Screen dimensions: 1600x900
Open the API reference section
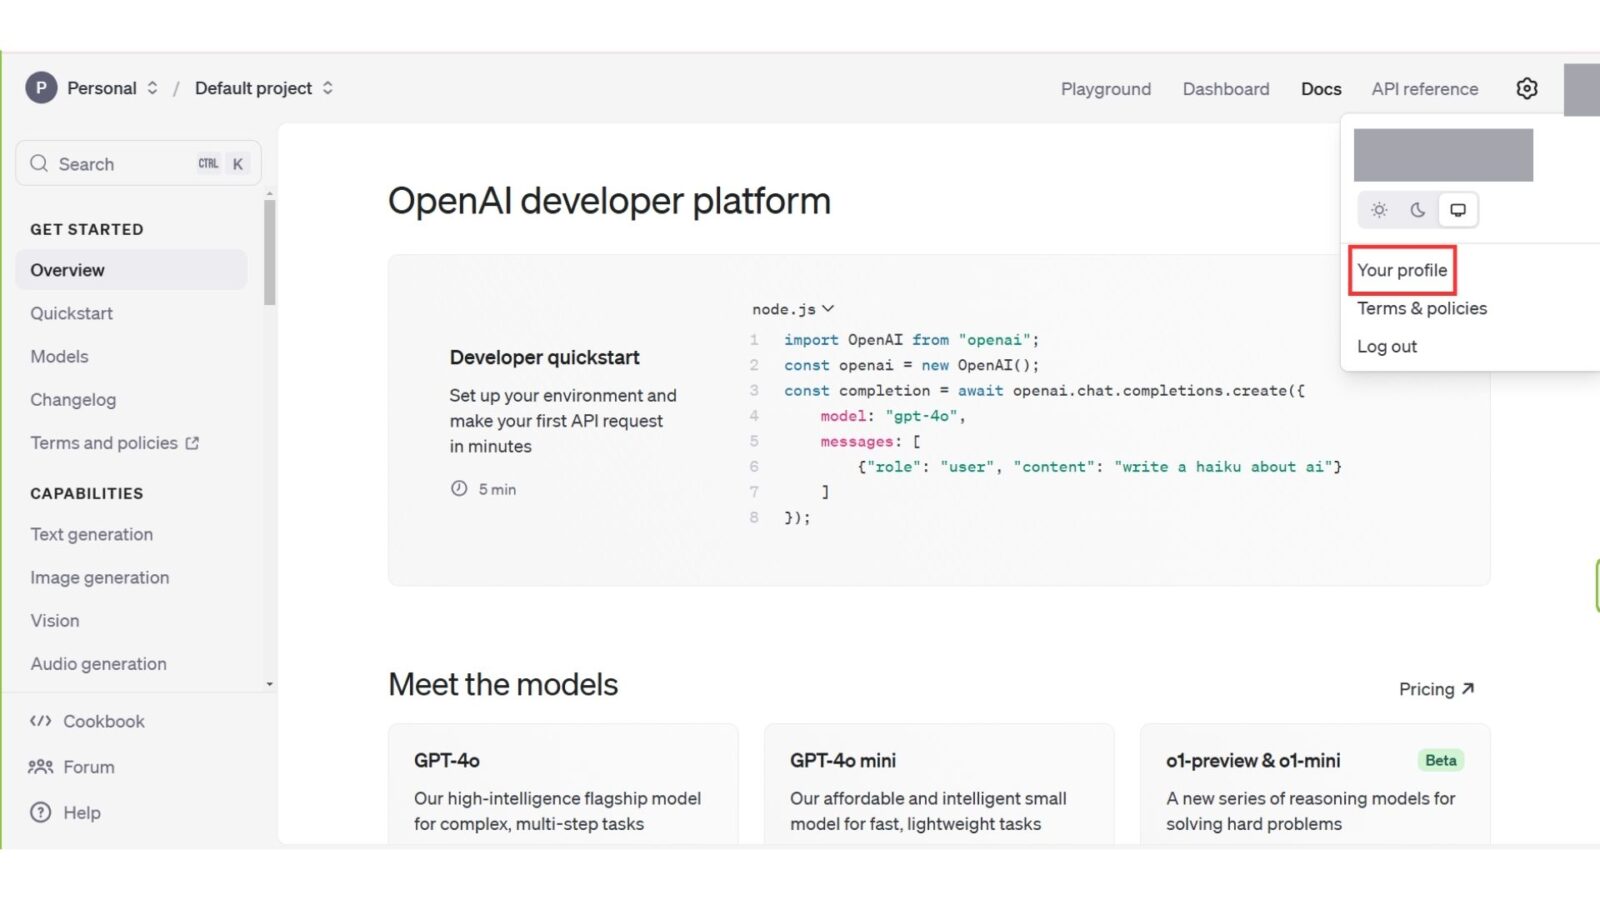tap(1424, 89)
